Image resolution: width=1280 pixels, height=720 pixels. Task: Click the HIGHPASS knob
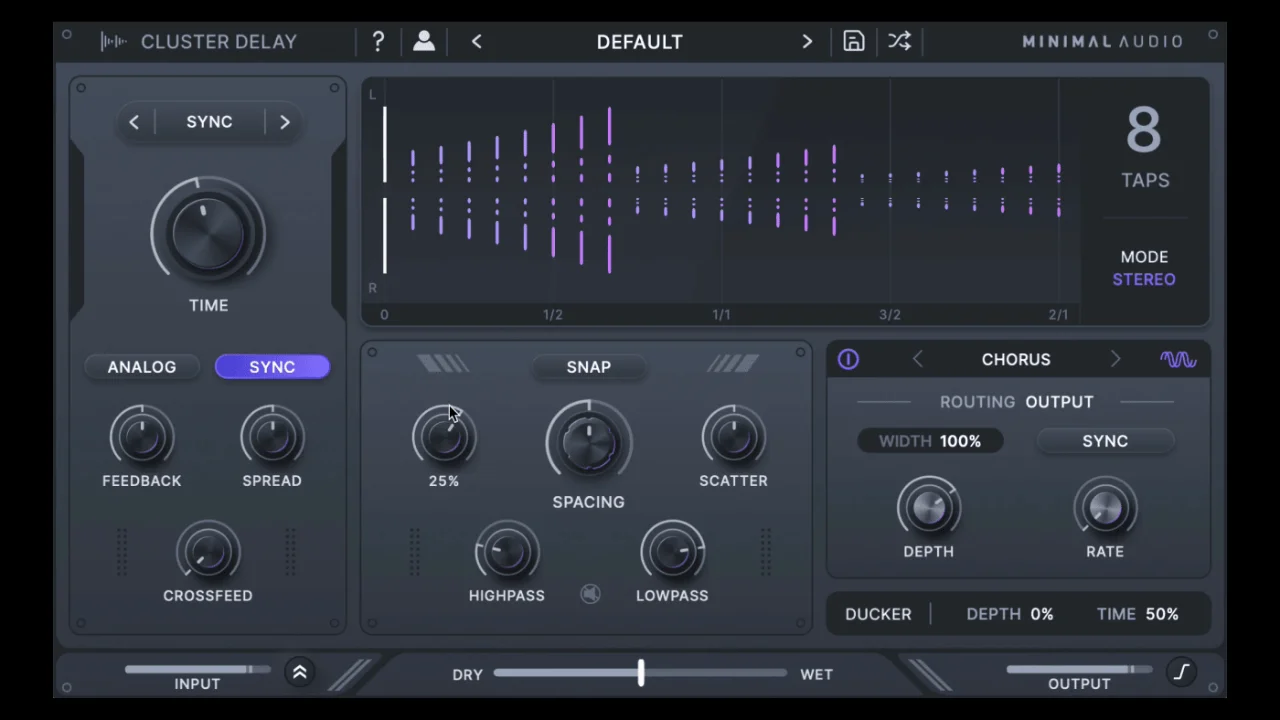click(x=507, y=552)
